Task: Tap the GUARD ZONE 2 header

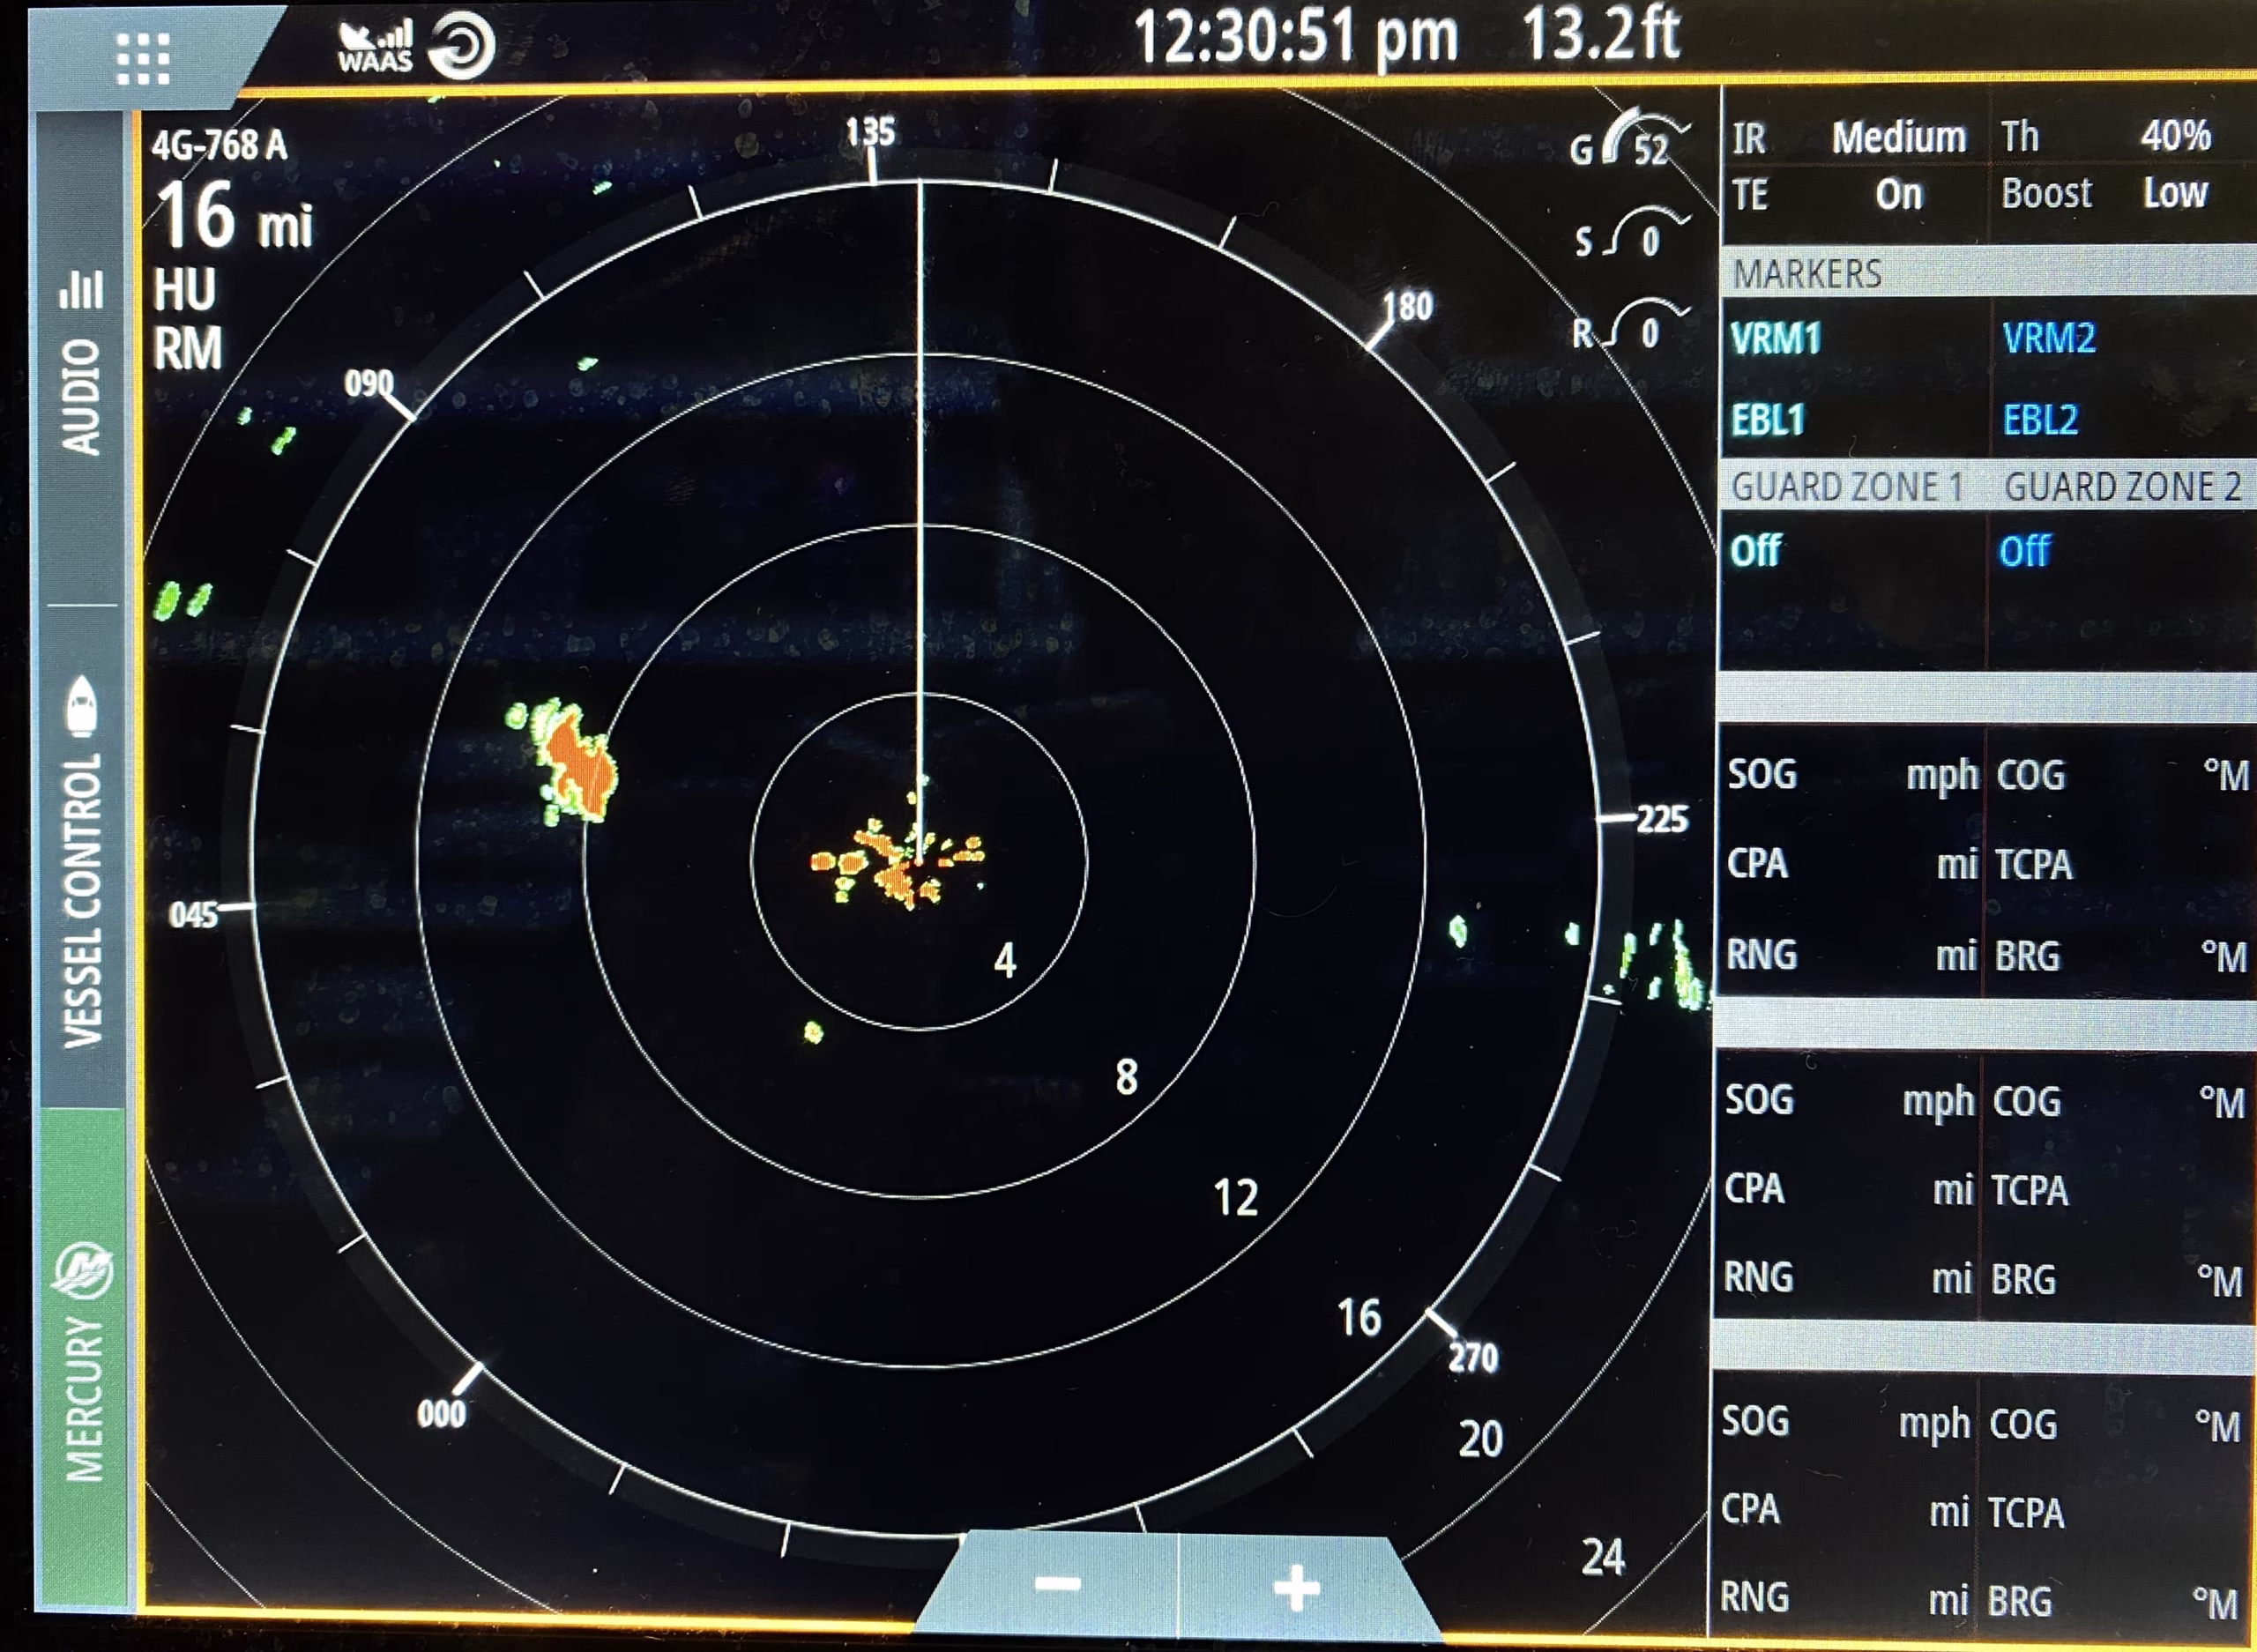Action: tap(2122, 486)
